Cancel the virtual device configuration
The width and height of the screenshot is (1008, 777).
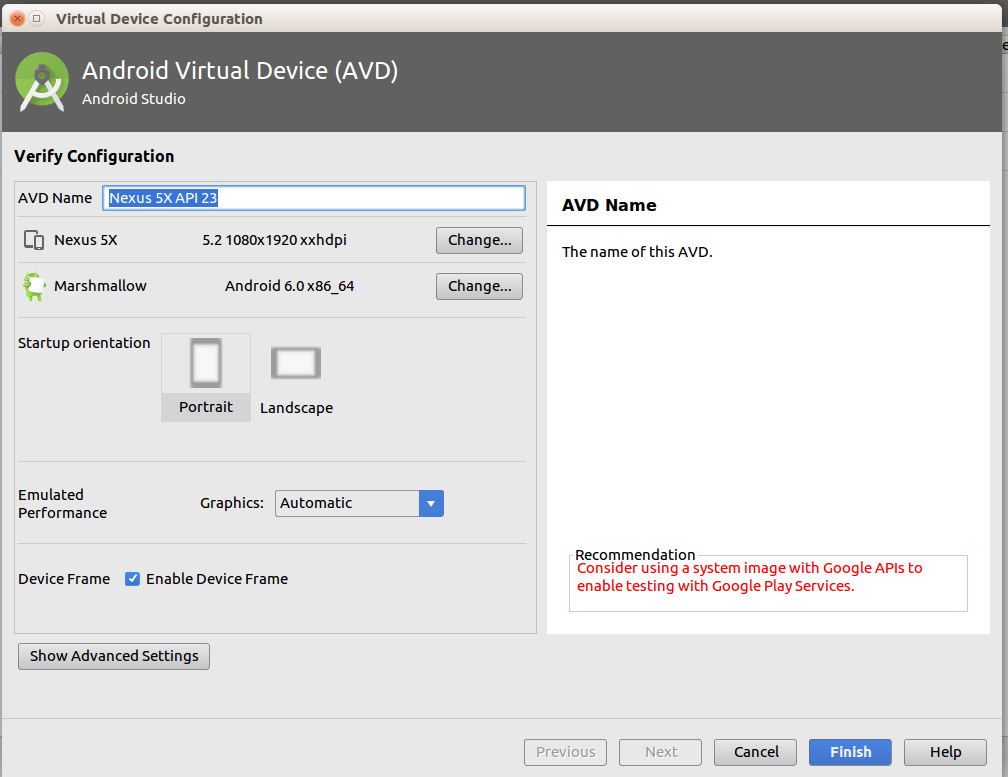755,752
